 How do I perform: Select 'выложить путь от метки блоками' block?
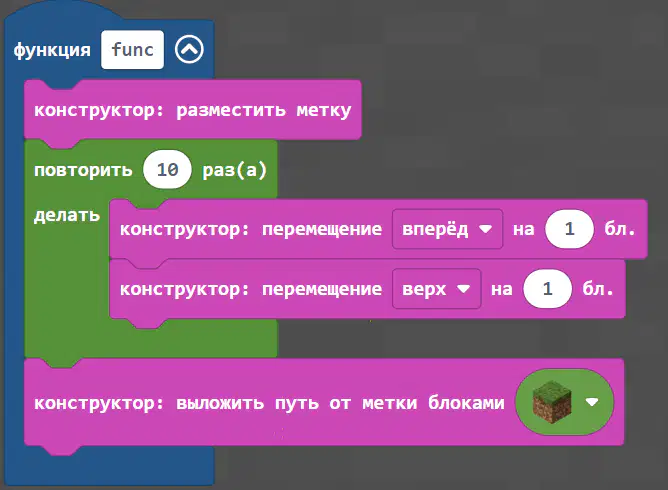click(x=324, y=402)
